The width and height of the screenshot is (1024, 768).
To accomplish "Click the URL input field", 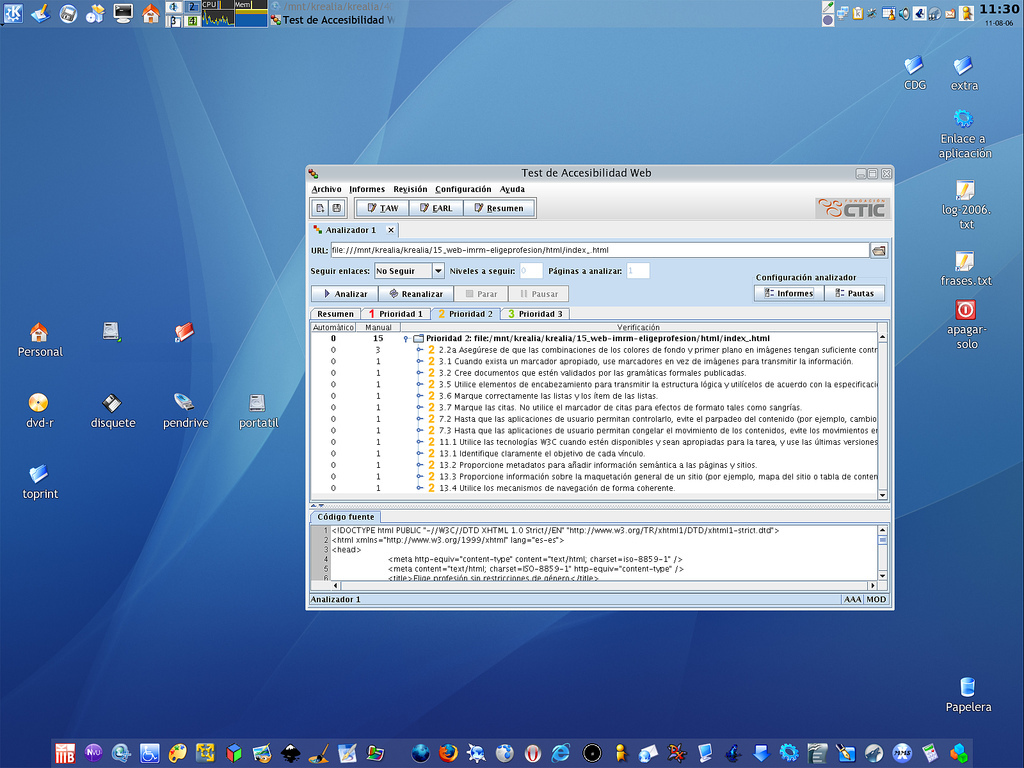I will pos(600,250).
